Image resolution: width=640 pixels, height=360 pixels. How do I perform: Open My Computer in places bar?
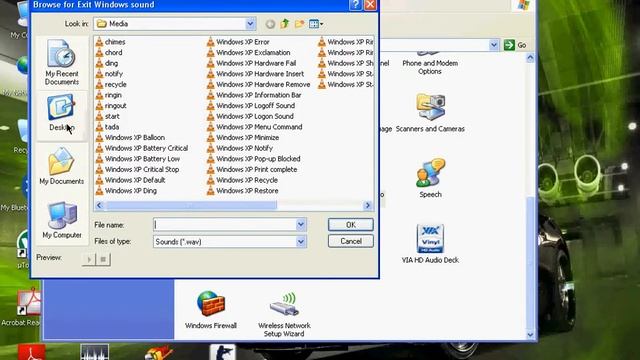coord(62,220)
